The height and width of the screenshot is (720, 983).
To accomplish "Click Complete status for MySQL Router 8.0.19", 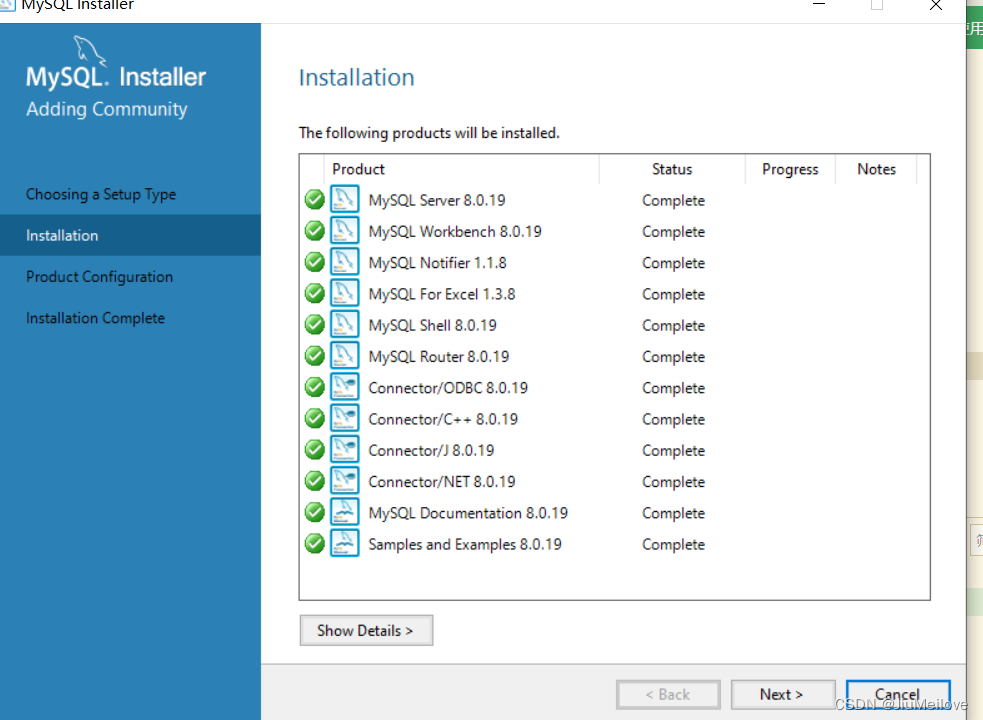I will (x=673, y=357).
